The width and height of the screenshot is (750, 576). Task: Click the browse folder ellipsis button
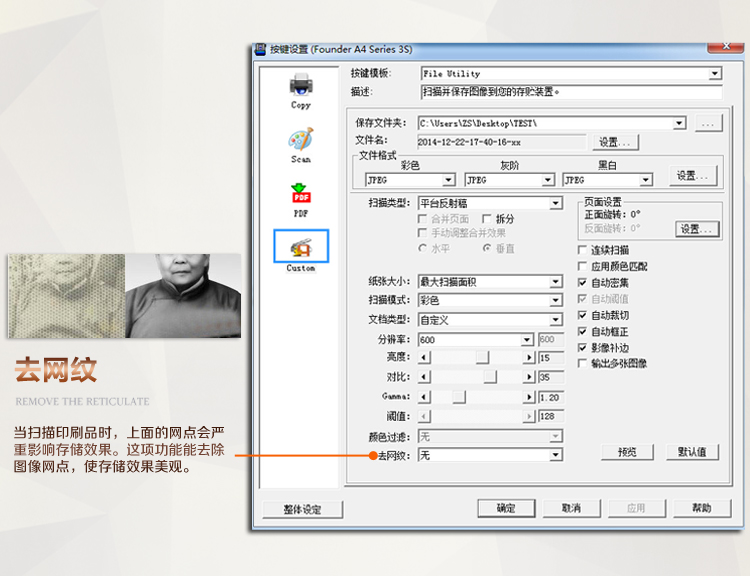(x=708, y=123)
